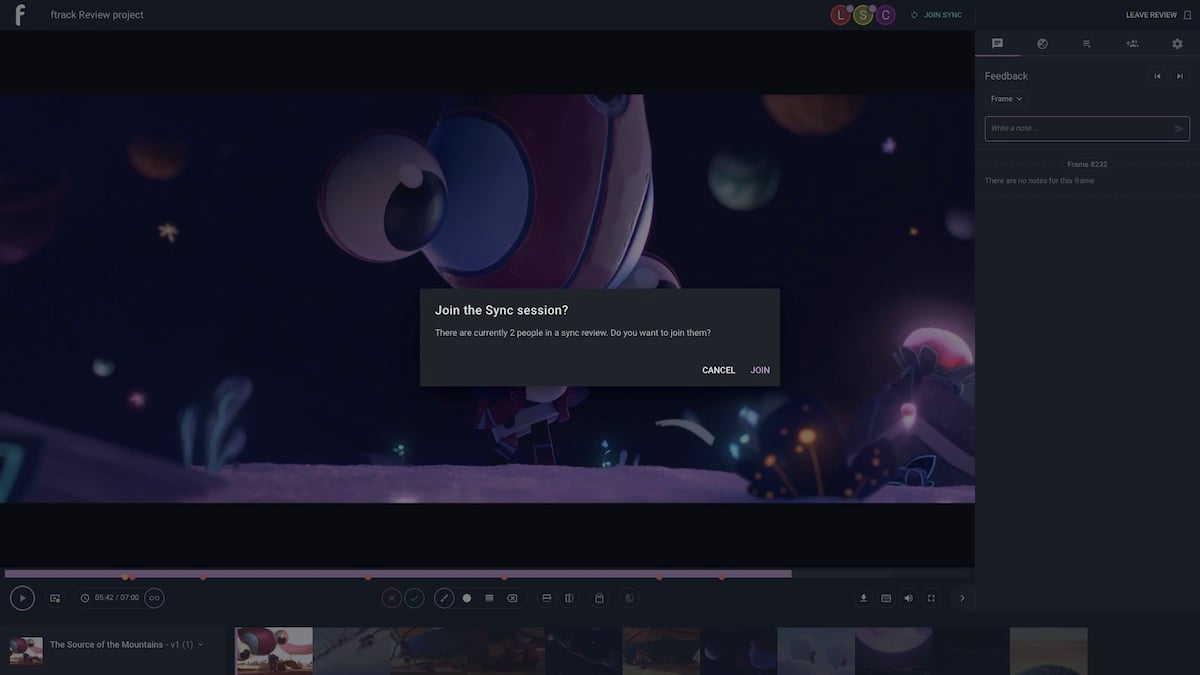Click the keyboard shortcuts icon
The width and height of the screenshot is (1200, 675).
pyautogui.click(x=886, y=598)
